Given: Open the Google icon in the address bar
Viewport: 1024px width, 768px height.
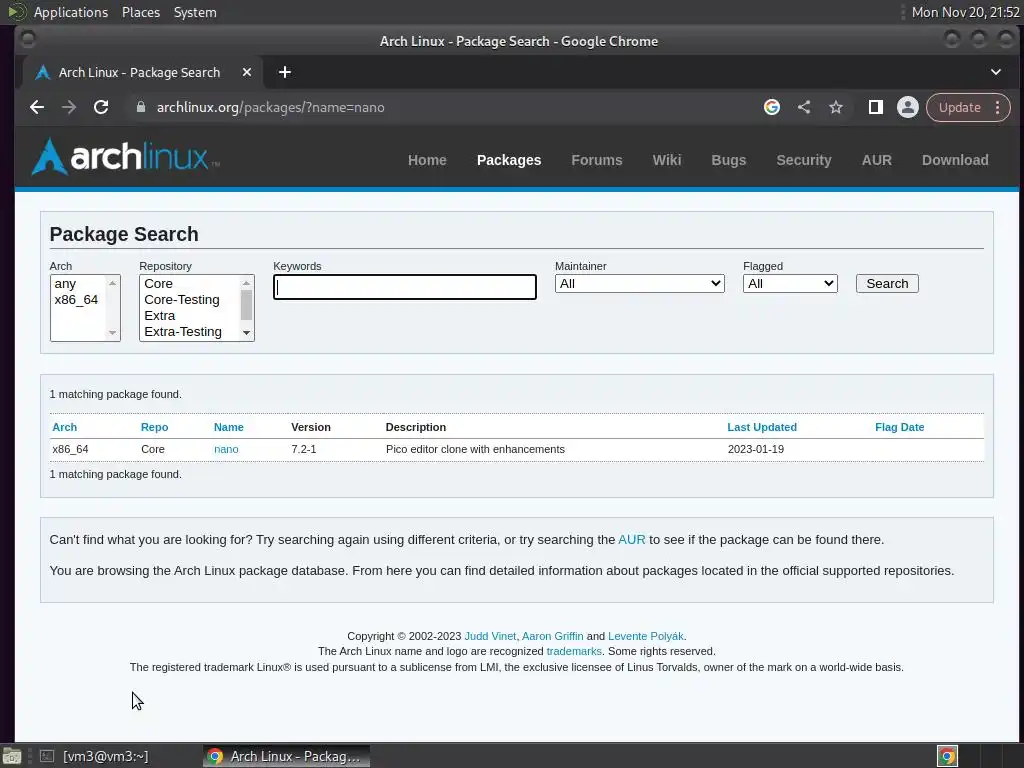Looking at the screenshot, I should [772, 107].
